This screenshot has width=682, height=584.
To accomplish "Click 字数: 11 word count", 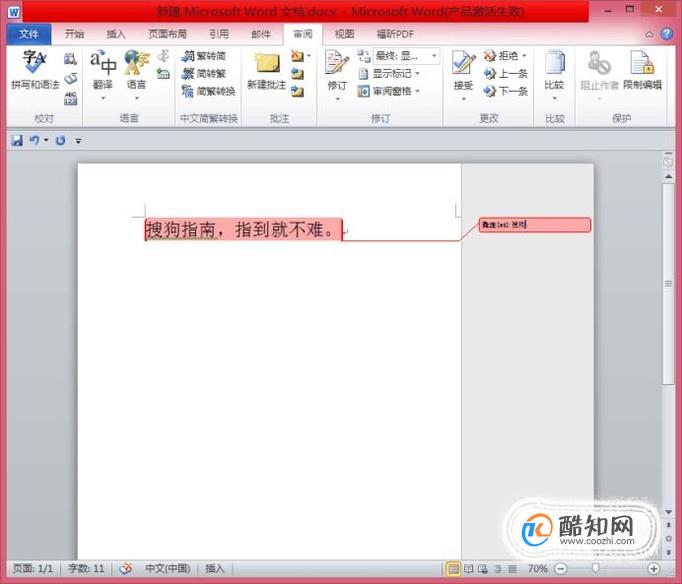I will (x=86, y=568).
